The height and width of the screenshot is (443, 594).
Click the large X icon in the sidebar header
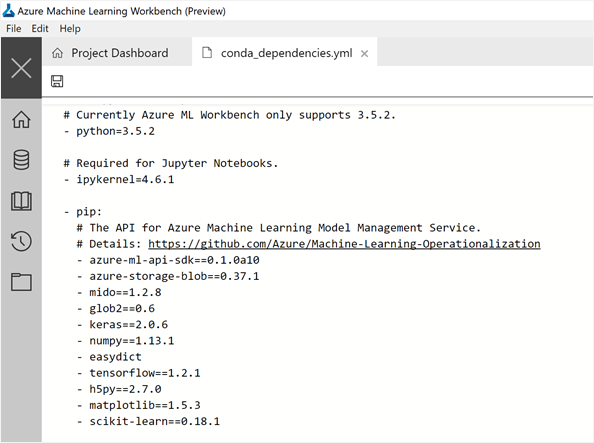[21, 68]
